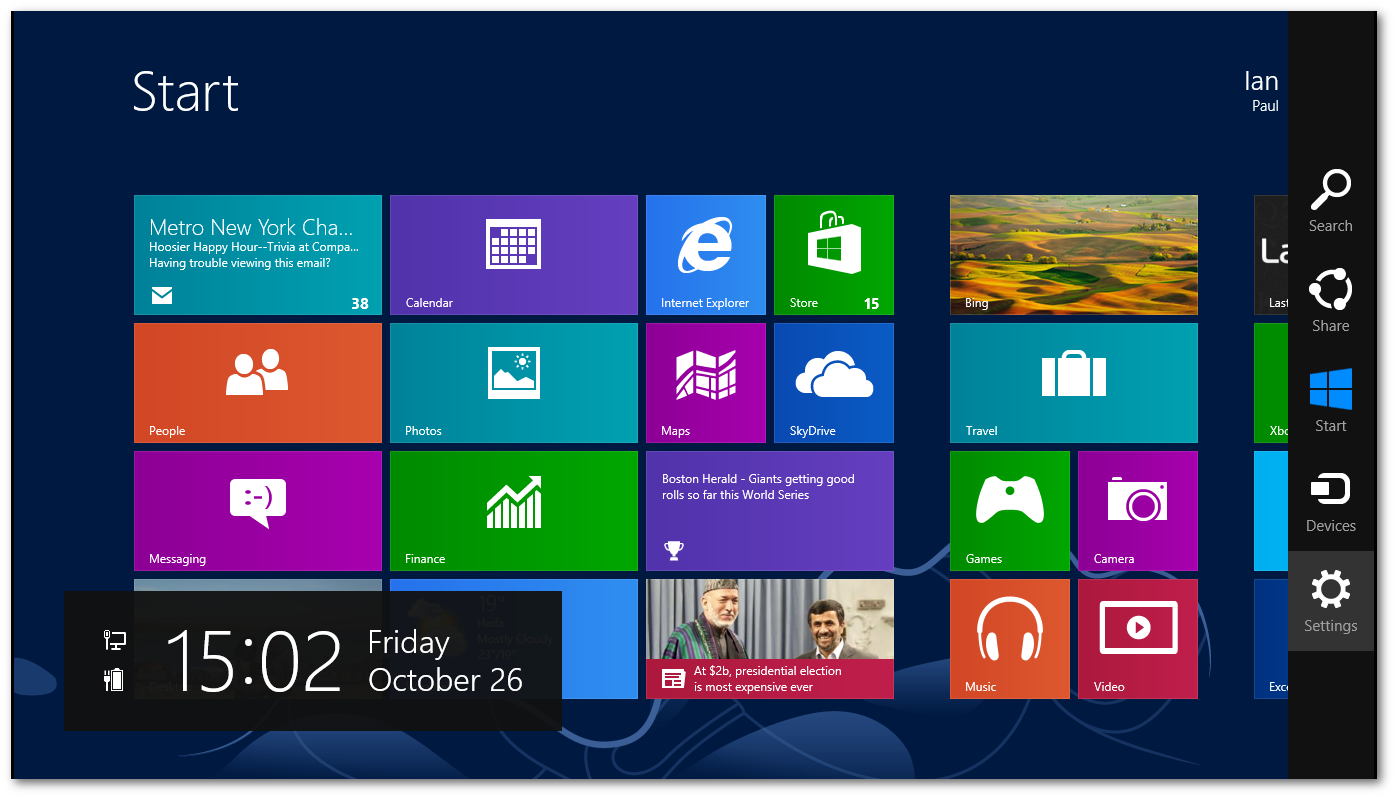The image size is (1396, 798).
Task: Open the Bing landscape tile
Action: (x=1074, y=255)
